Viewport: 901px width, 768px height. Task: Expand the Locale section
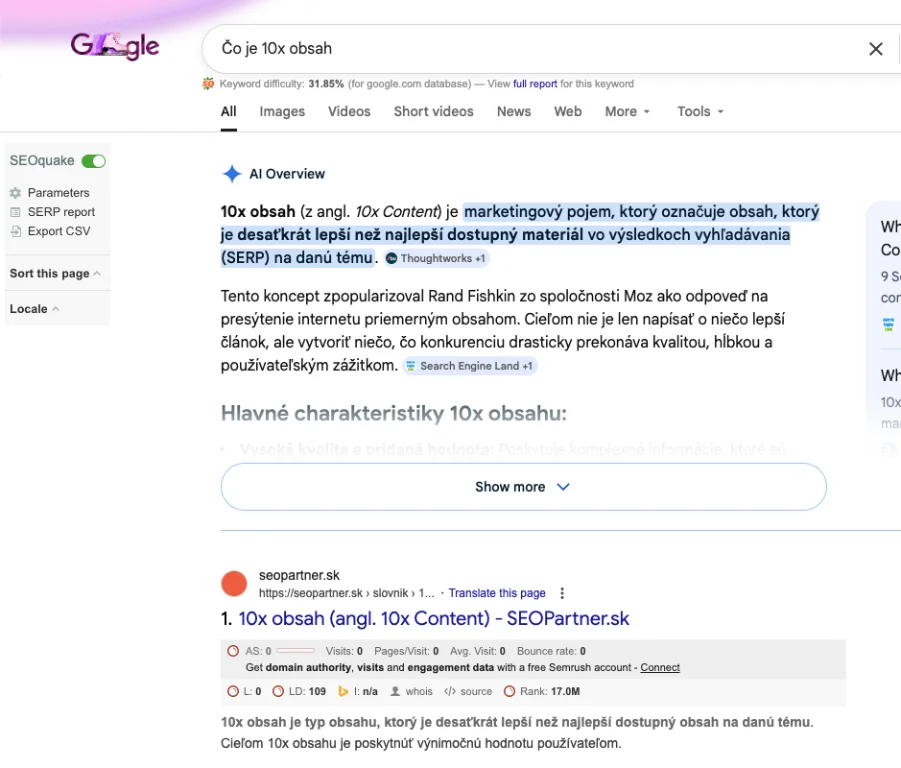click(x=35, y=309)
